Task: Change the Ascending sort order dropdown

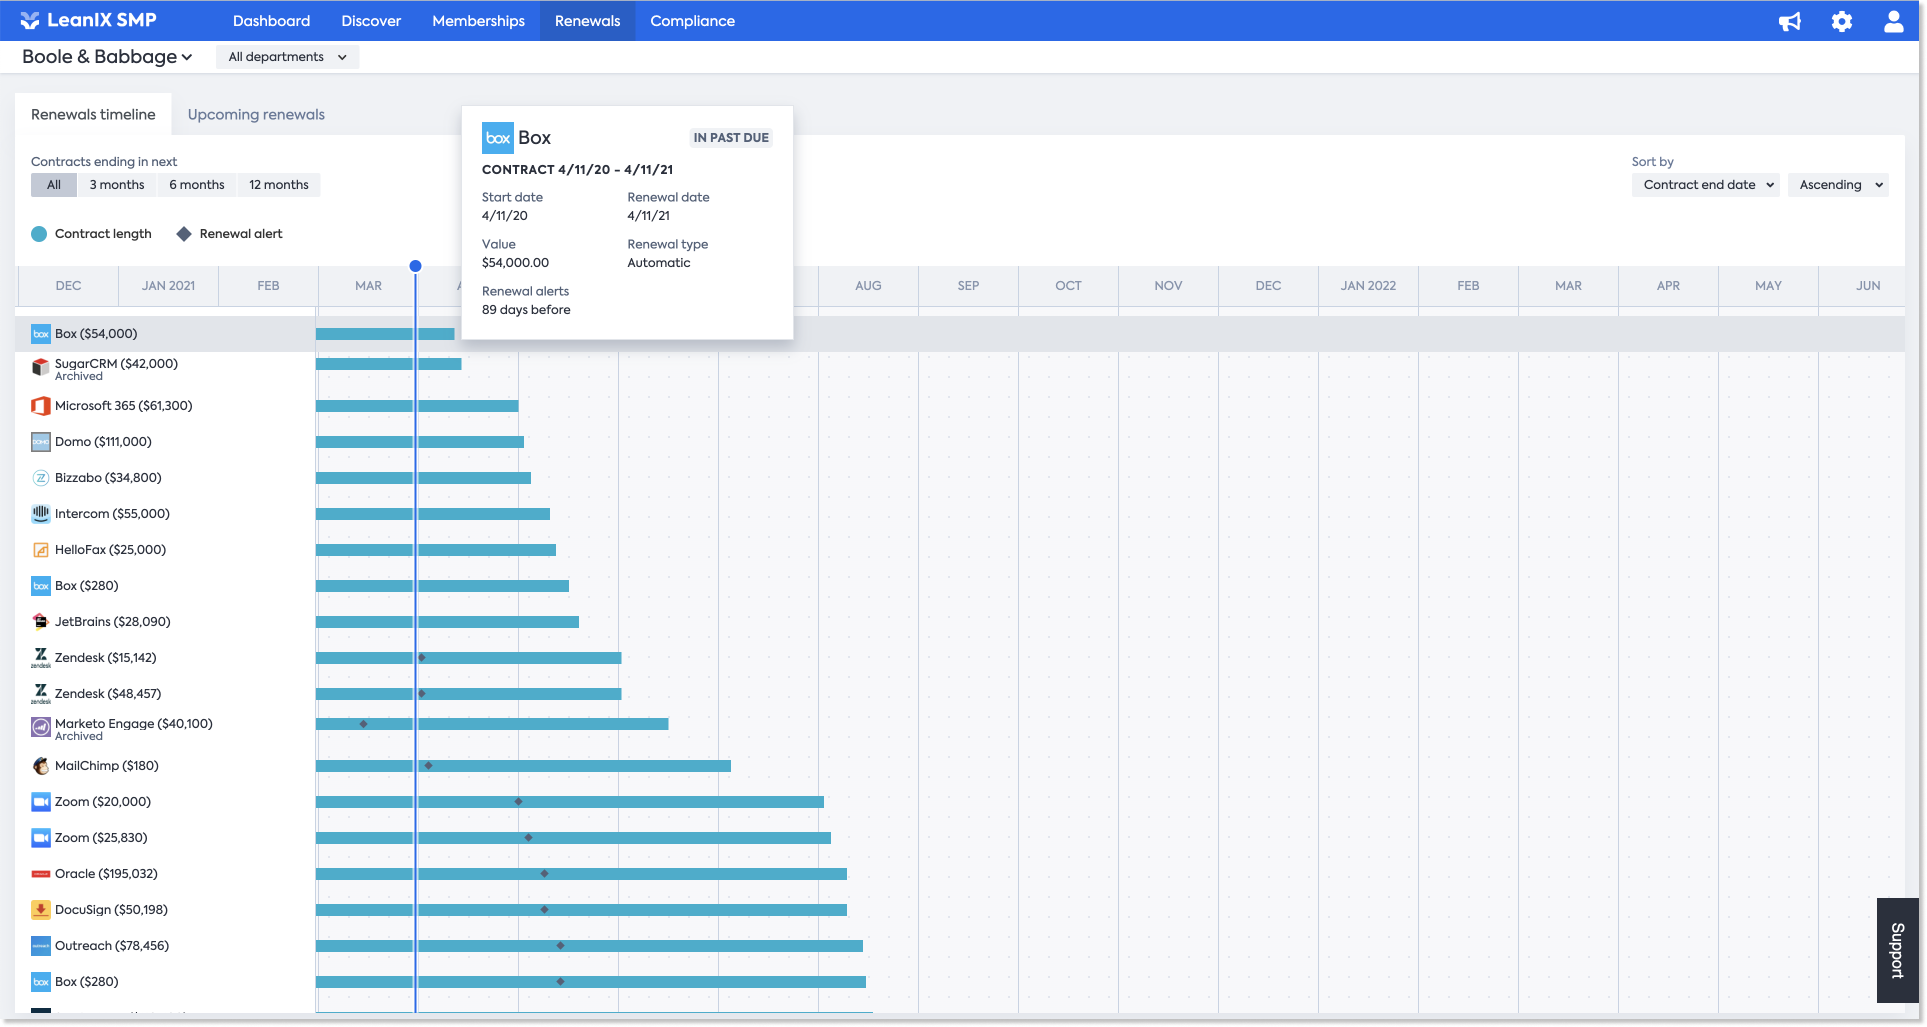Action: tap(1838, 185)
